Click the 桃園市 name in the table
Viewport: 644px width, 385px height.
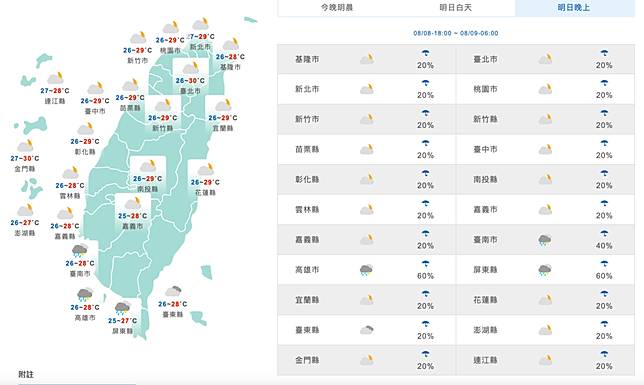[485, 89]
